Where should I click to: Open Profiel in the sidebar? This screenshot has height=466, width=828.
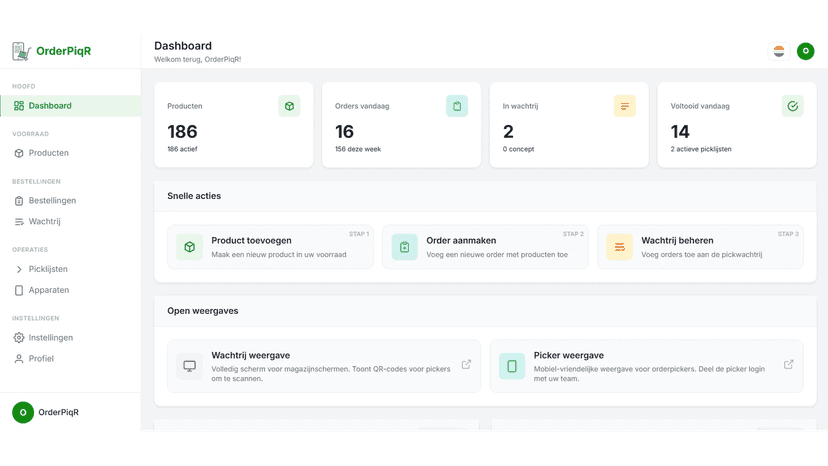[71, 359]
